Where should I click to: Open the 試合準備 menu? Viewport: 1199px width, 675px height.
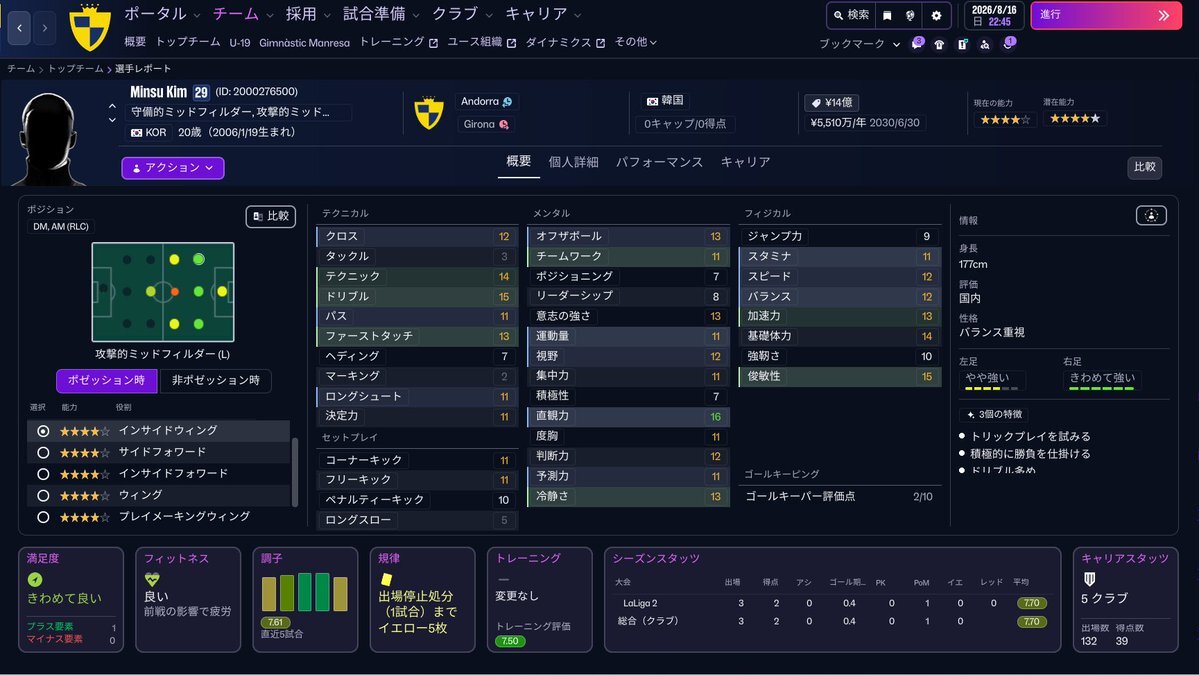(x=381, y=15)
